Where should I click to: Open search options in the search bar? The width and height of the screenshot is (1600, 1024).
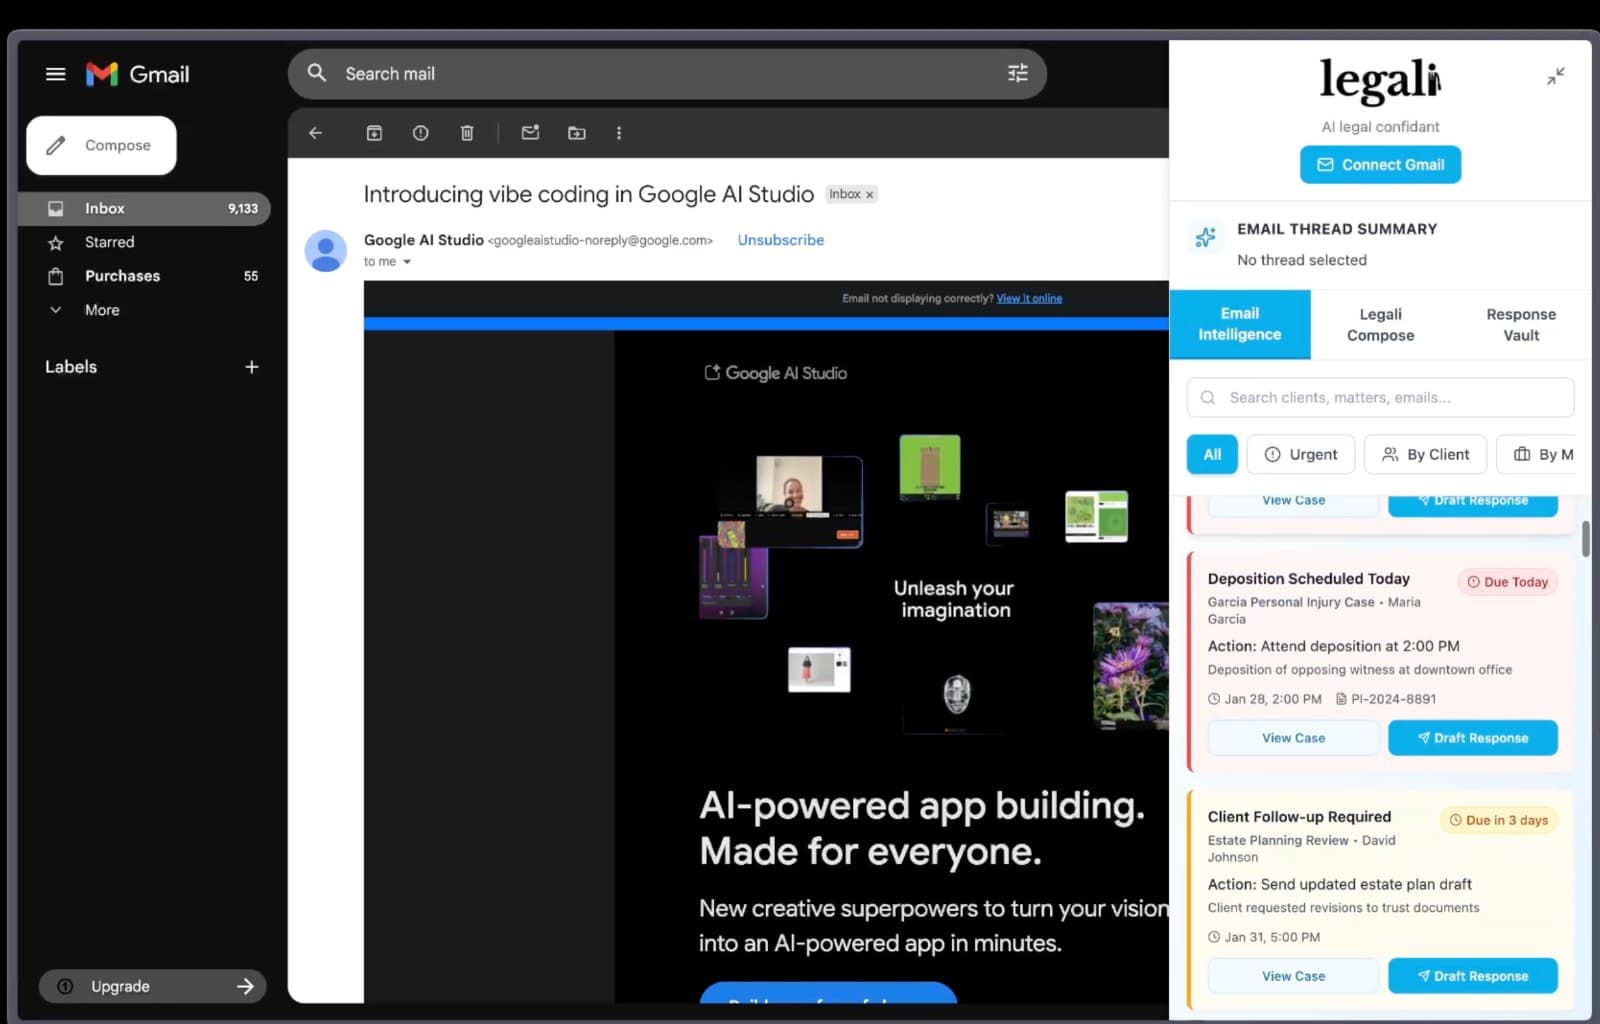[1018, 73]
